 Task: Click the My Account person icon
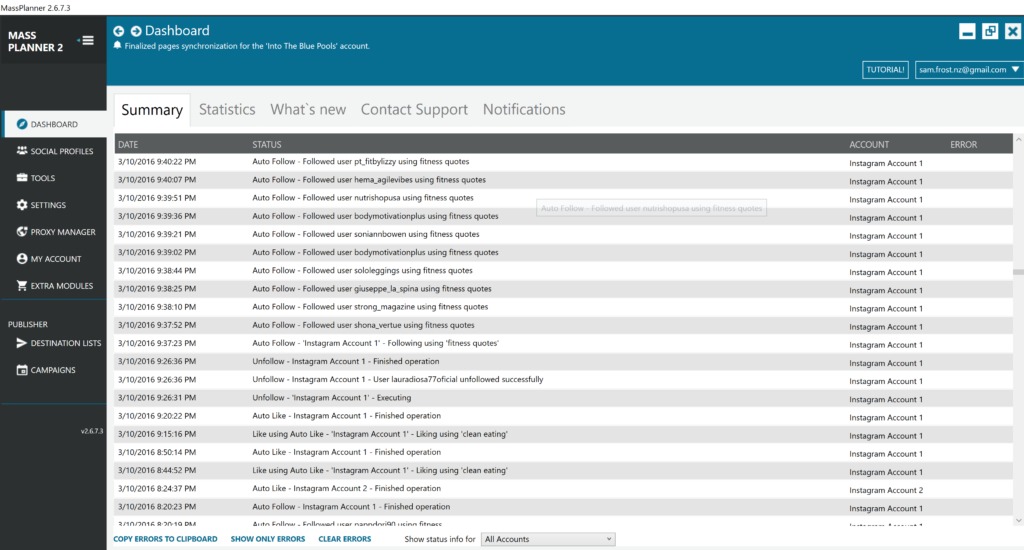pyautogui.click(x=22, y=259)
